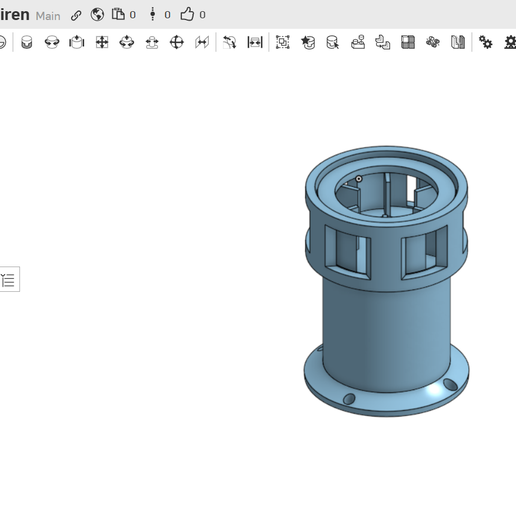
Task: Click the right bolt hole on flange
Action: (450, 384)
